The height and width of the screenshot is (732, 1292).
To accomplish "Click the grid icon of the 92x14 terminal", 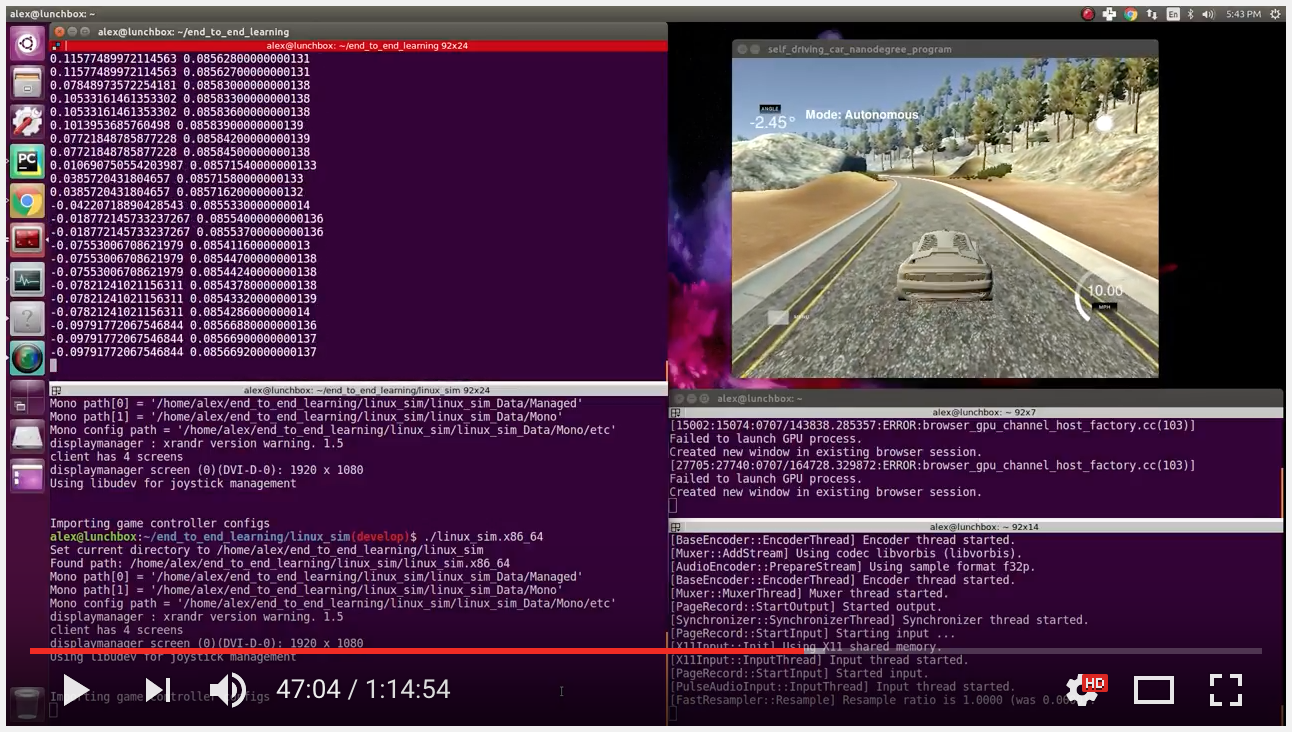I will click(676, 526).
